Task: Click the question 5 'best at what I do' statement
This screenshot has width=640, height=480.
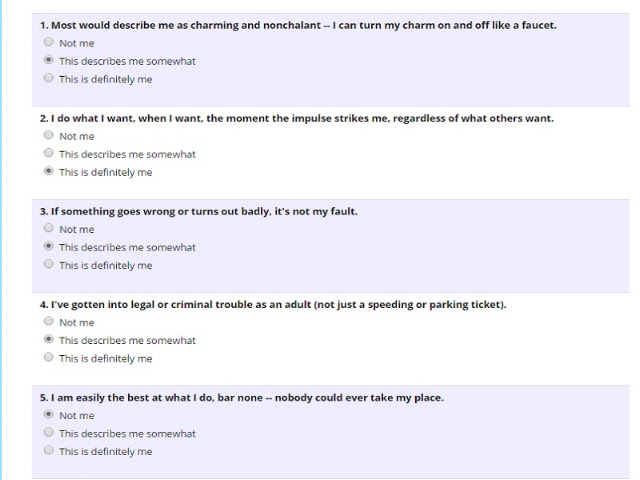Action: click(x=242, y=398)
